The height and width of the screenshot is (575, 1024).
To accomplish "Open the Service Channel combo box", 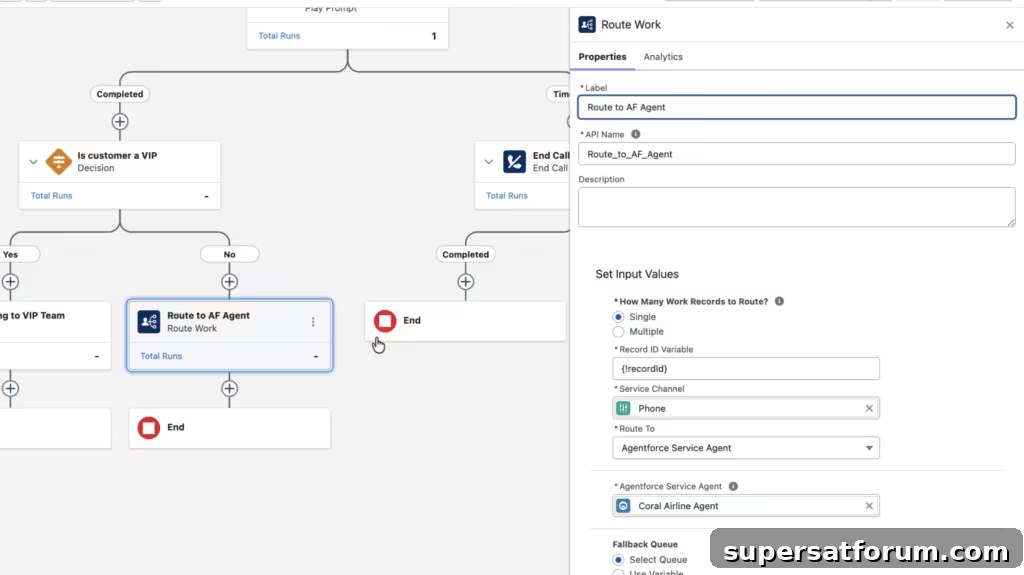I will [x=746, y=408].
